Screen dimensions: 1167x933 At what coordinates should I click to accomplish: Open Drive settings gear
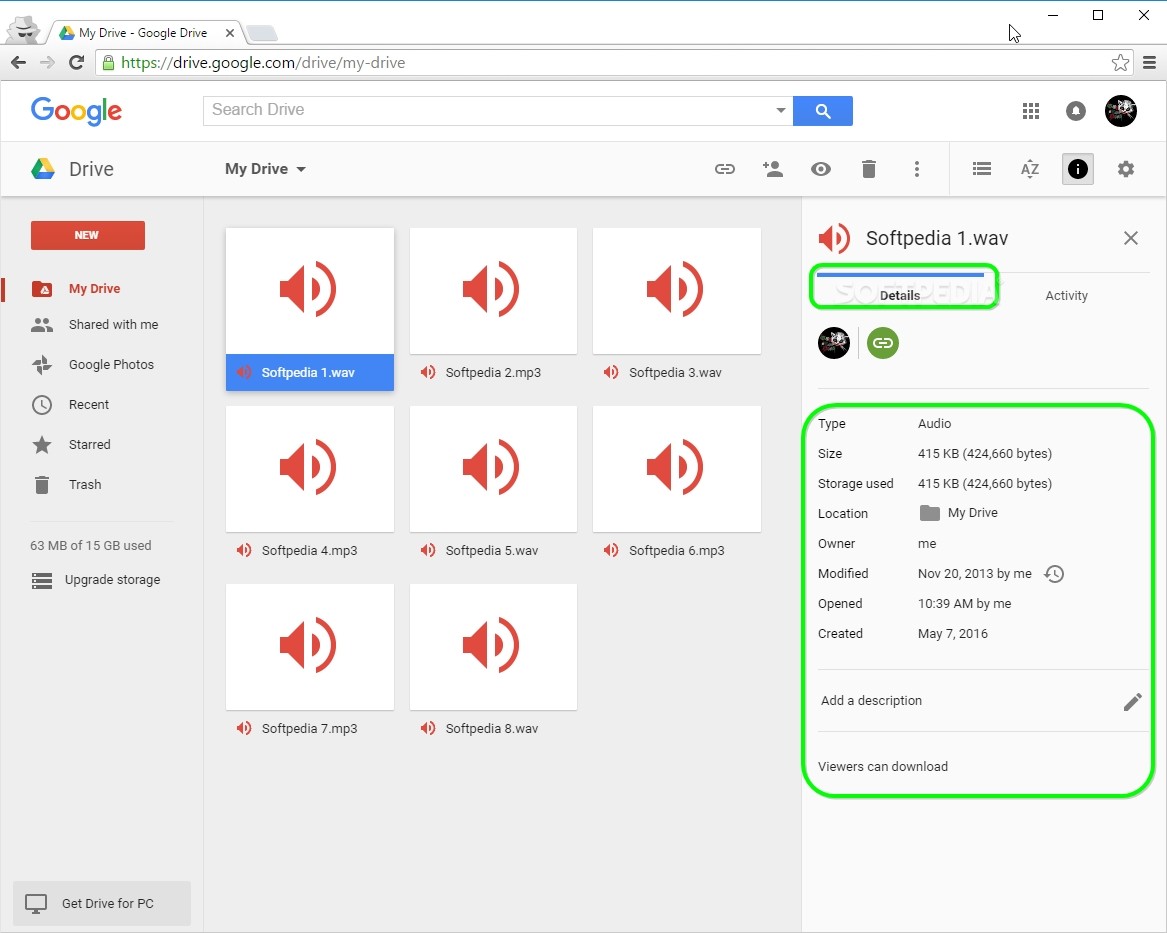1126,168
